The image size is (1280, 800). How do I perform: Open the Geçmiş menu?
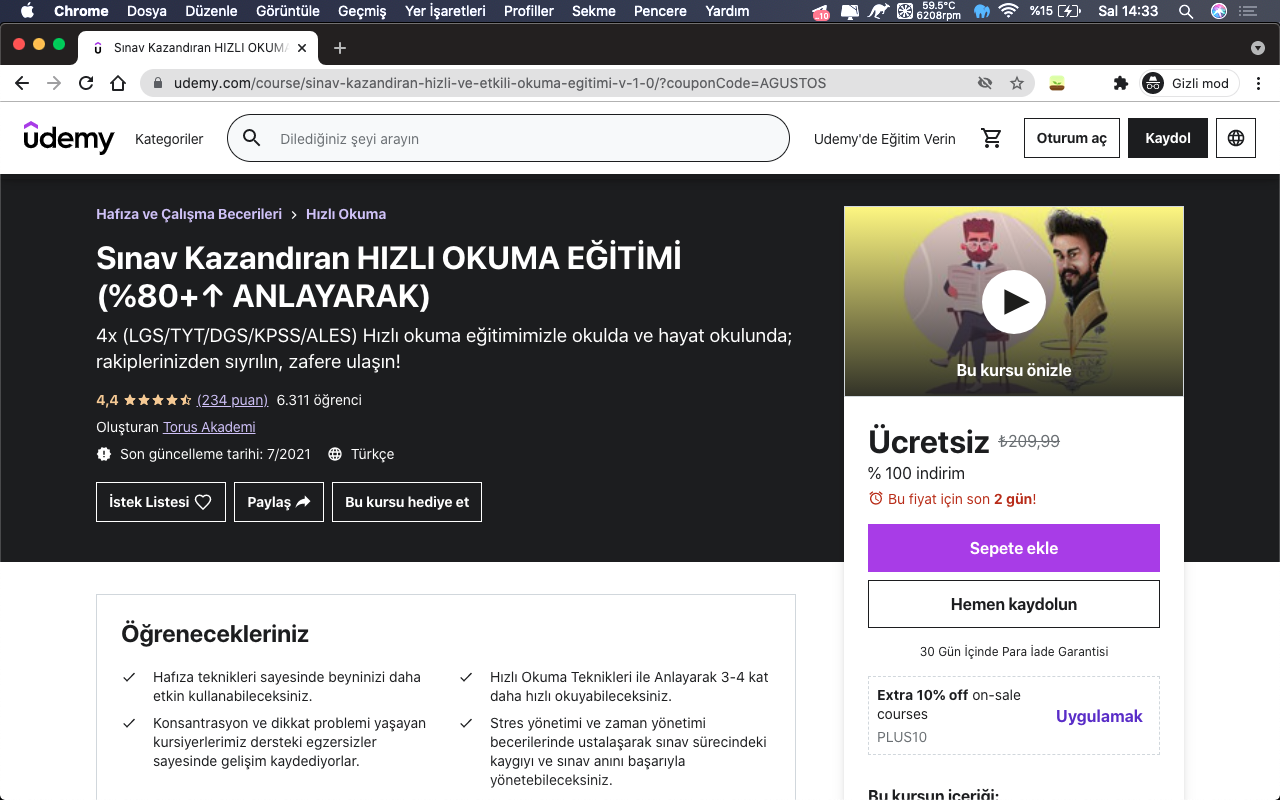(362, 11)
